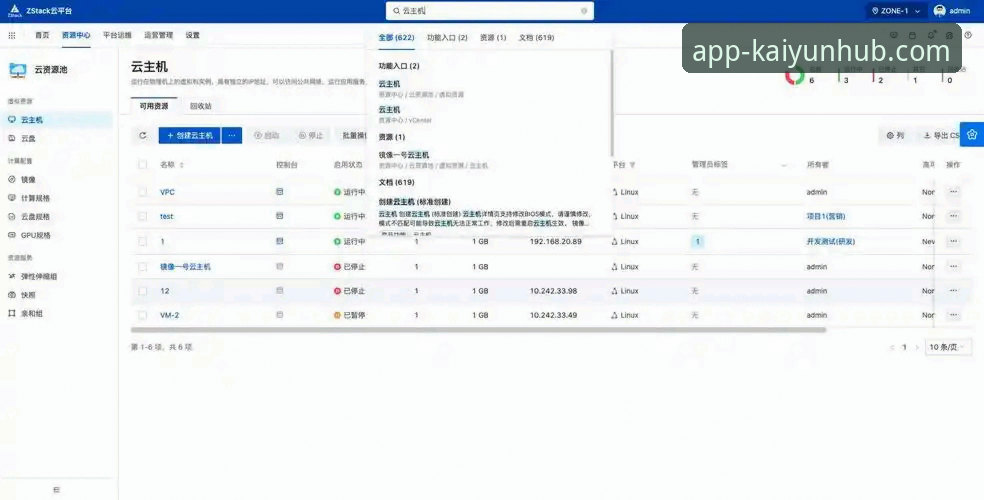Open console icon for test row

point(280,216)
